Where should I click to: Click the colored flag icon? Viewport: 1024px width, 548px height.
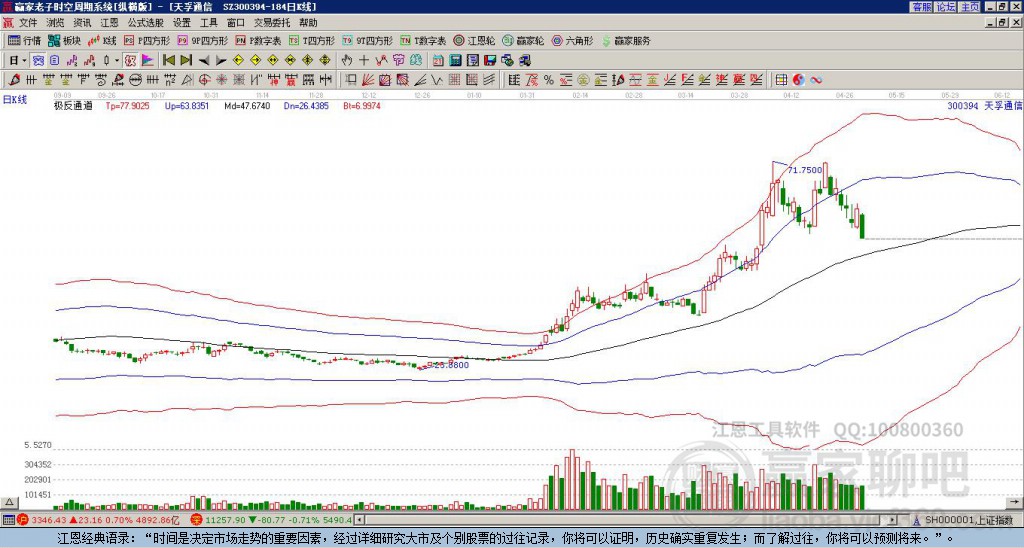[x=148, y=60]
